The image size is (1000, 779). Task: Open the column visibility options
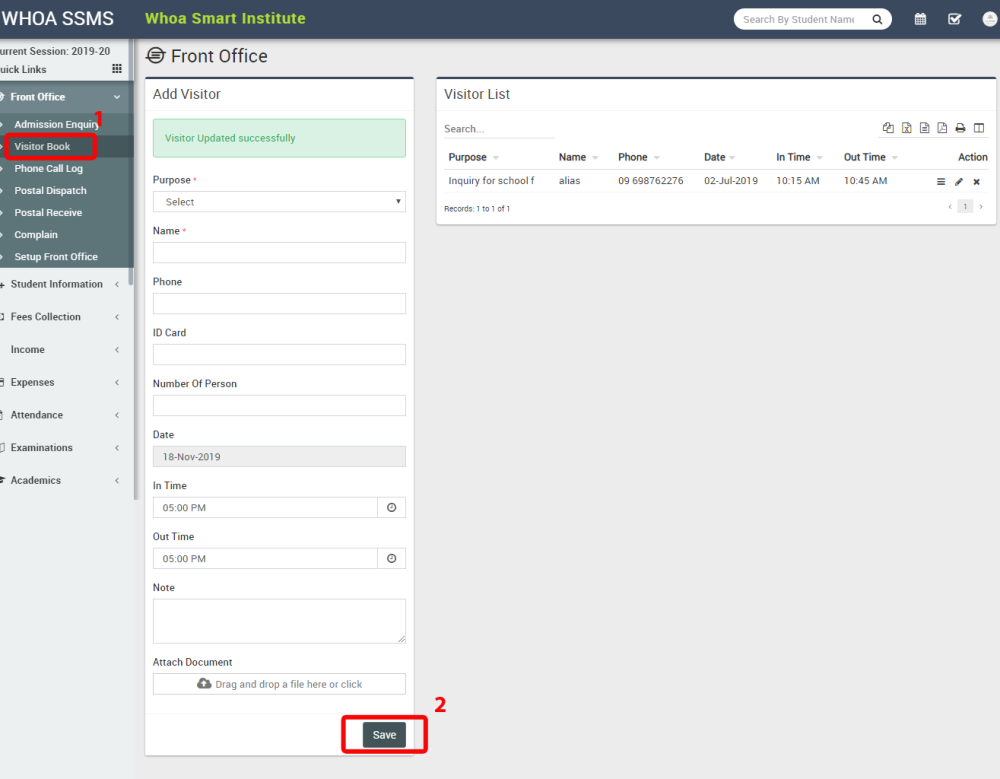pos(978,128)
